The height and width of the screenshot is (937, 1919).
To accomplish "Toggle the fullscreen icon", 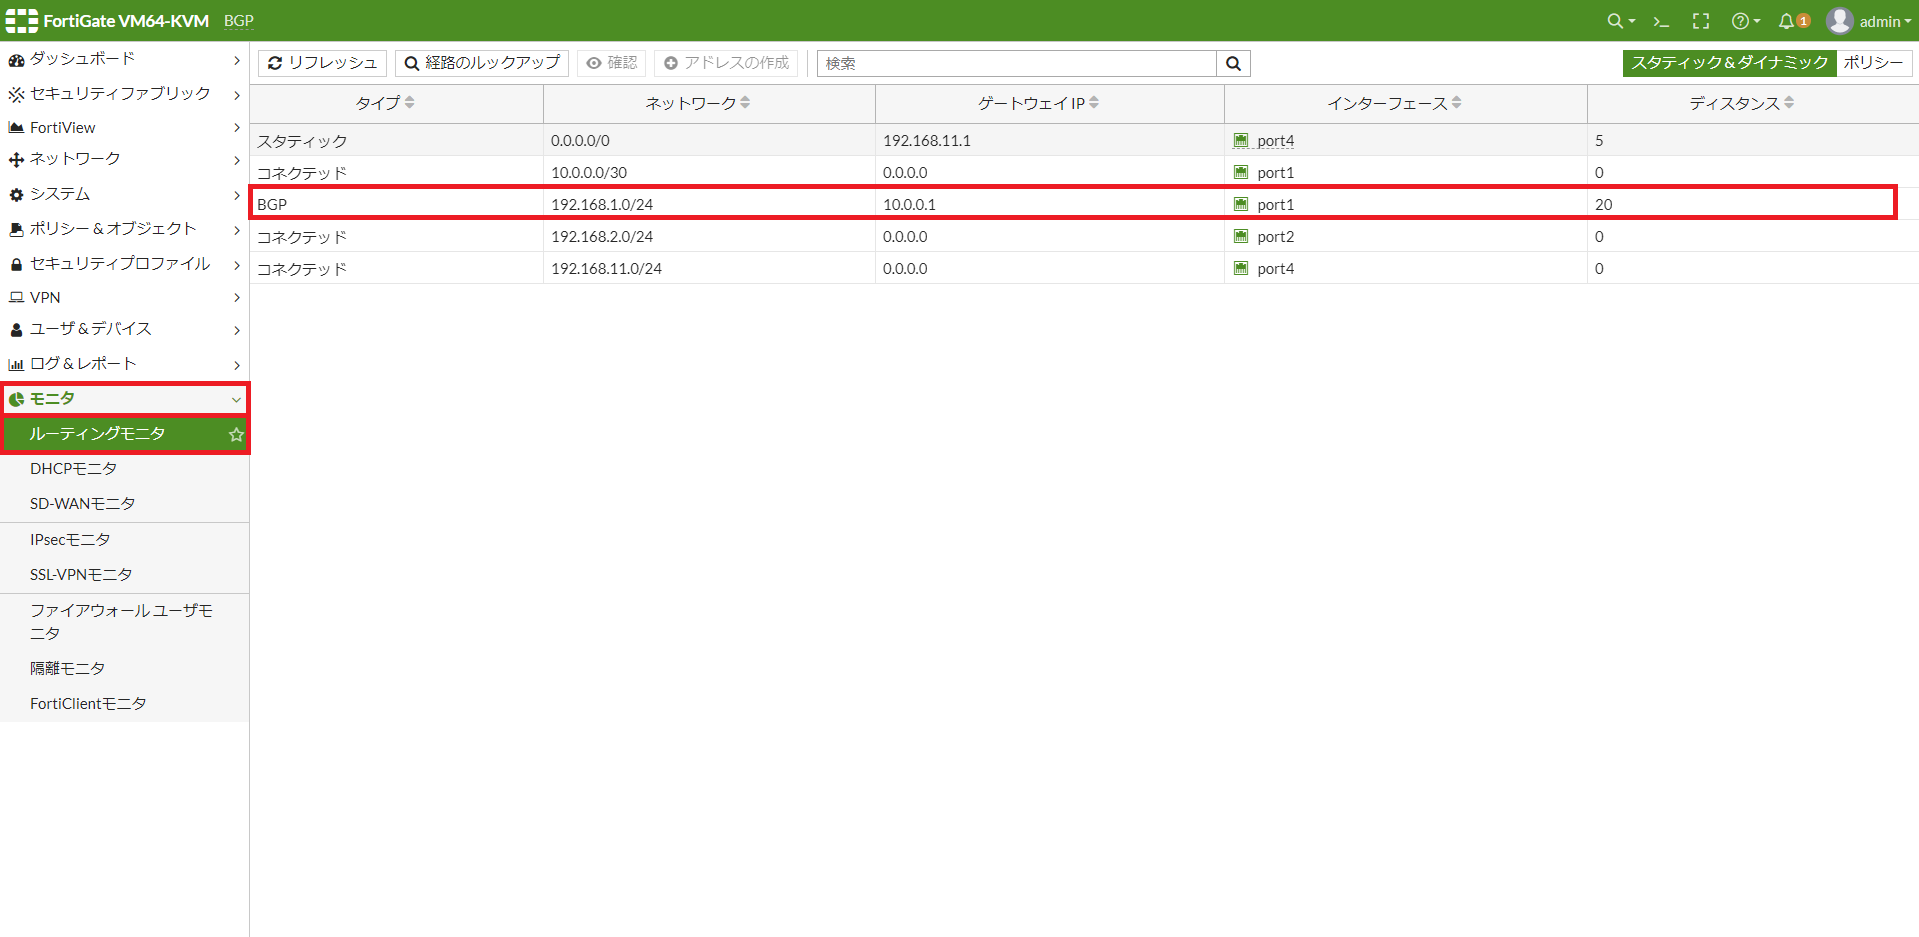I will [1701, 21].
